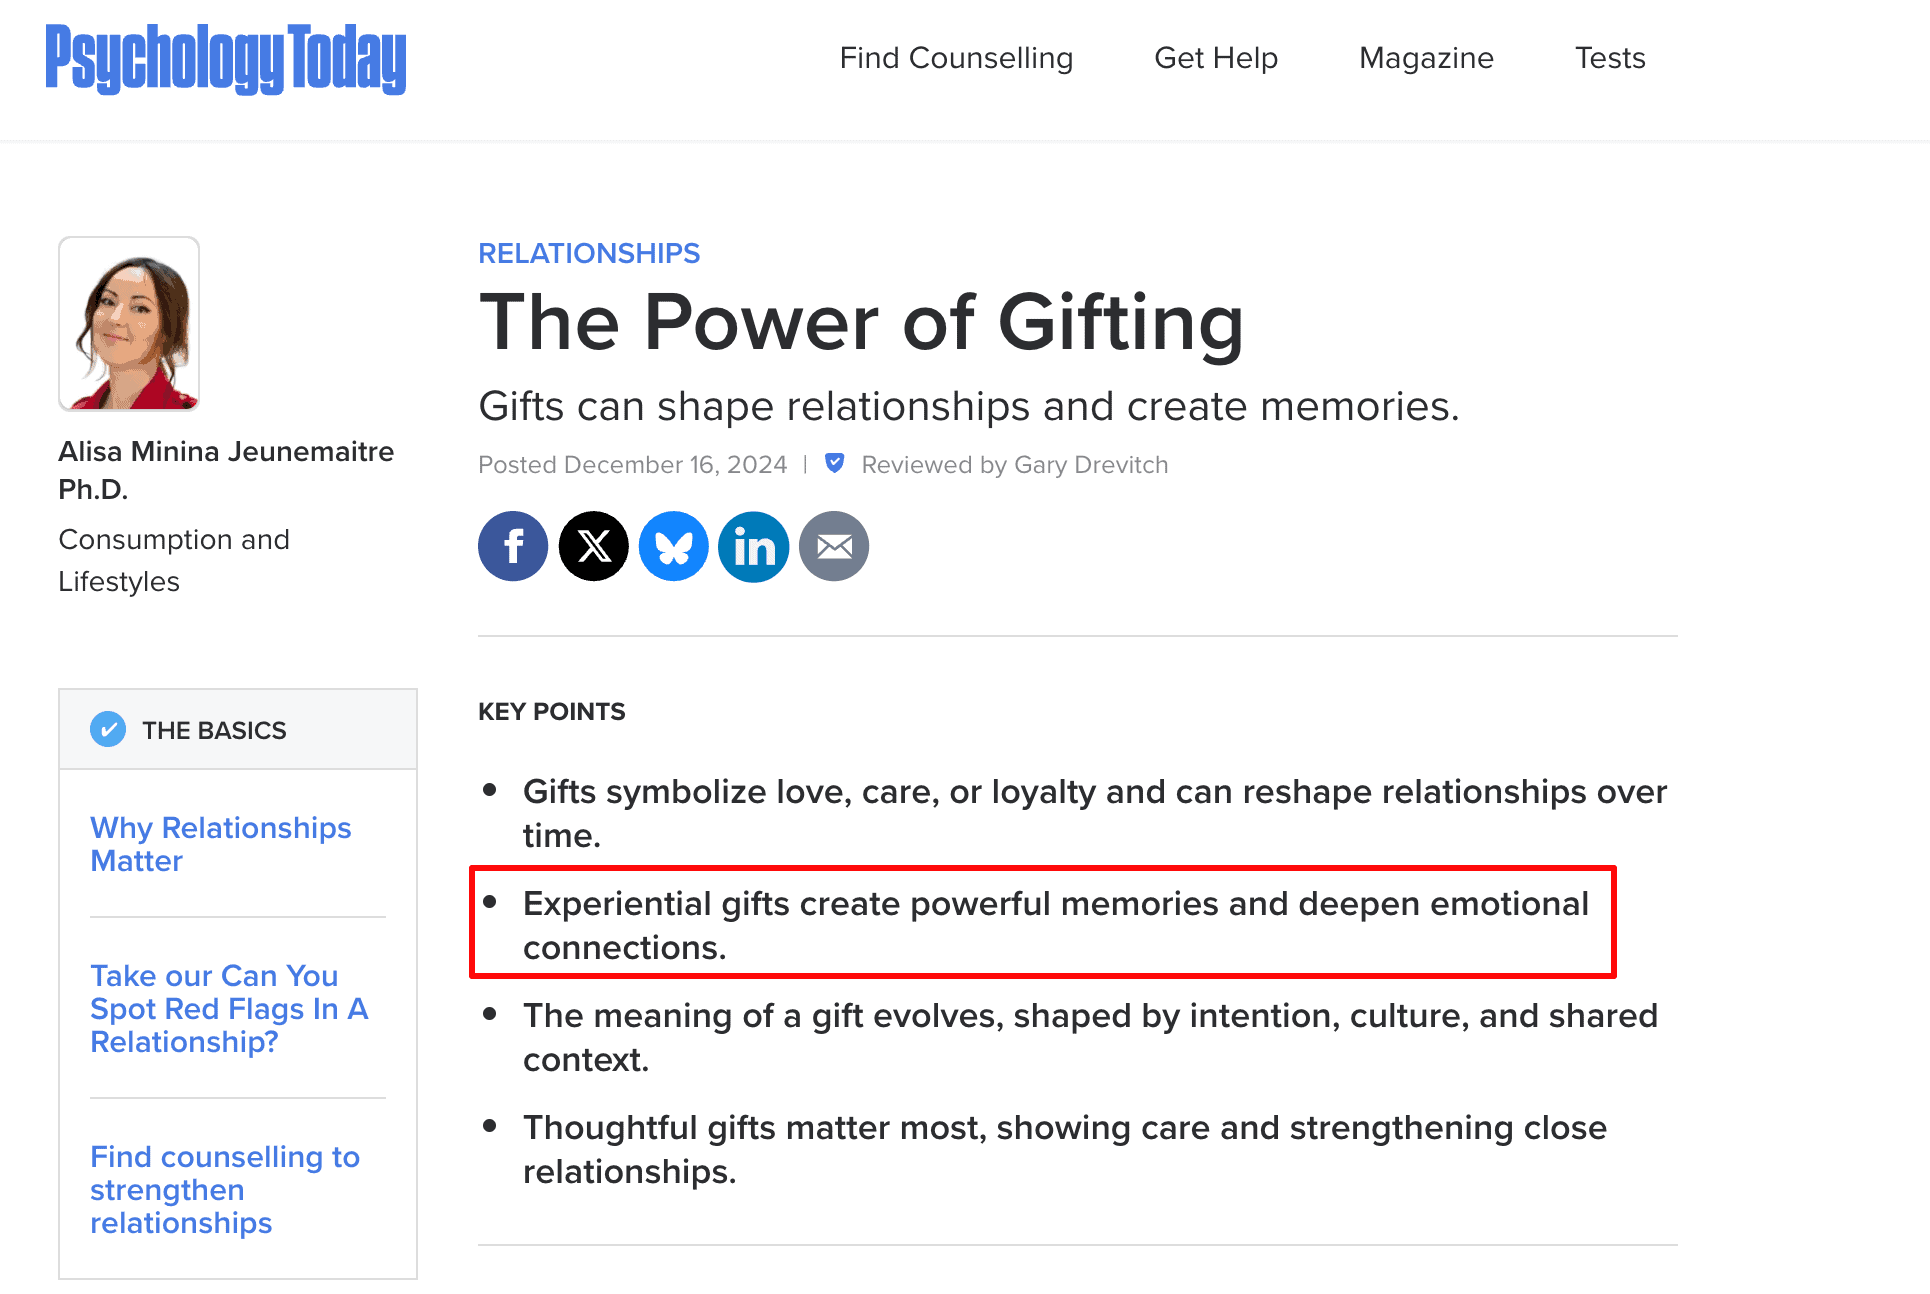
Task: Share article via X icon
Action: 593,547
